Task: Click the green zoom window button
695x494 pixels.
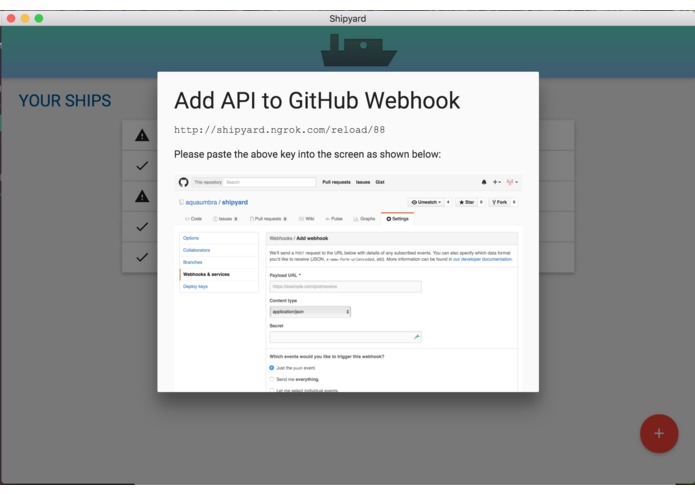Action: click(x=39, y=18)
